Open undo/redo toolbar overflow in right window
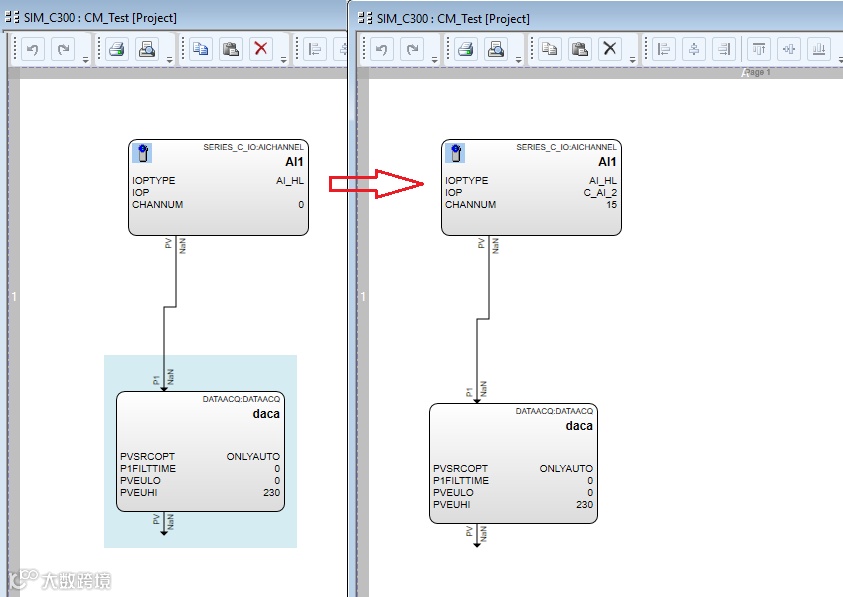This screenshot has width=843, height=597. coord(434,59)
